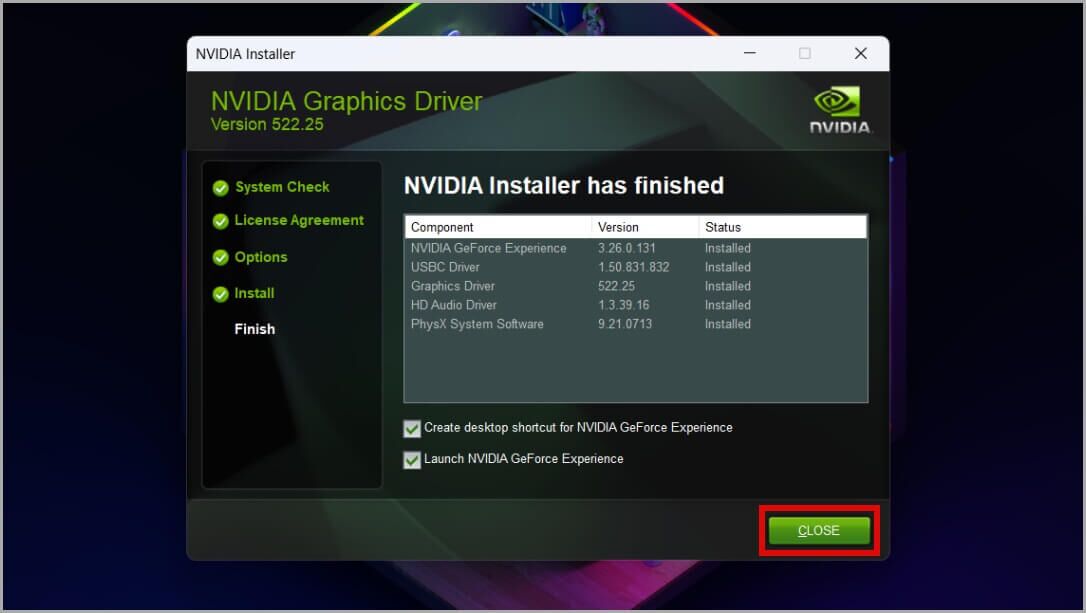Select the USBC Driver row

(x=635, y=267)
